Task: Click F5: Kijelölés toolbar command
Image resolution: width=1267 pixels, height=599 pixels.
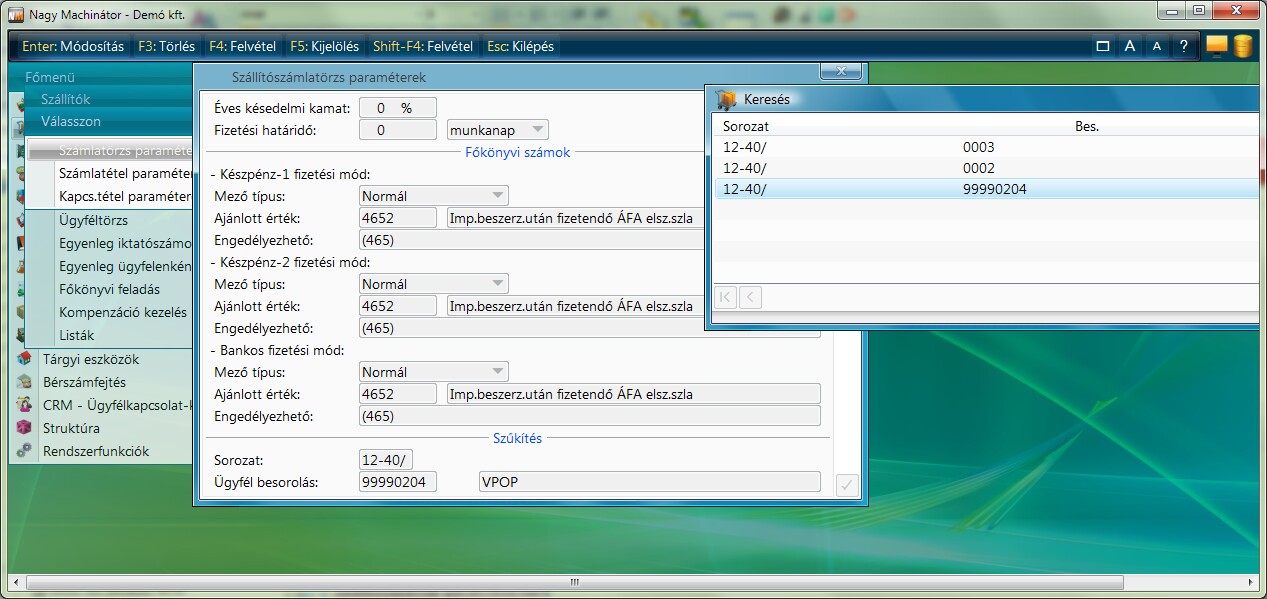Action: click(325, 46)
